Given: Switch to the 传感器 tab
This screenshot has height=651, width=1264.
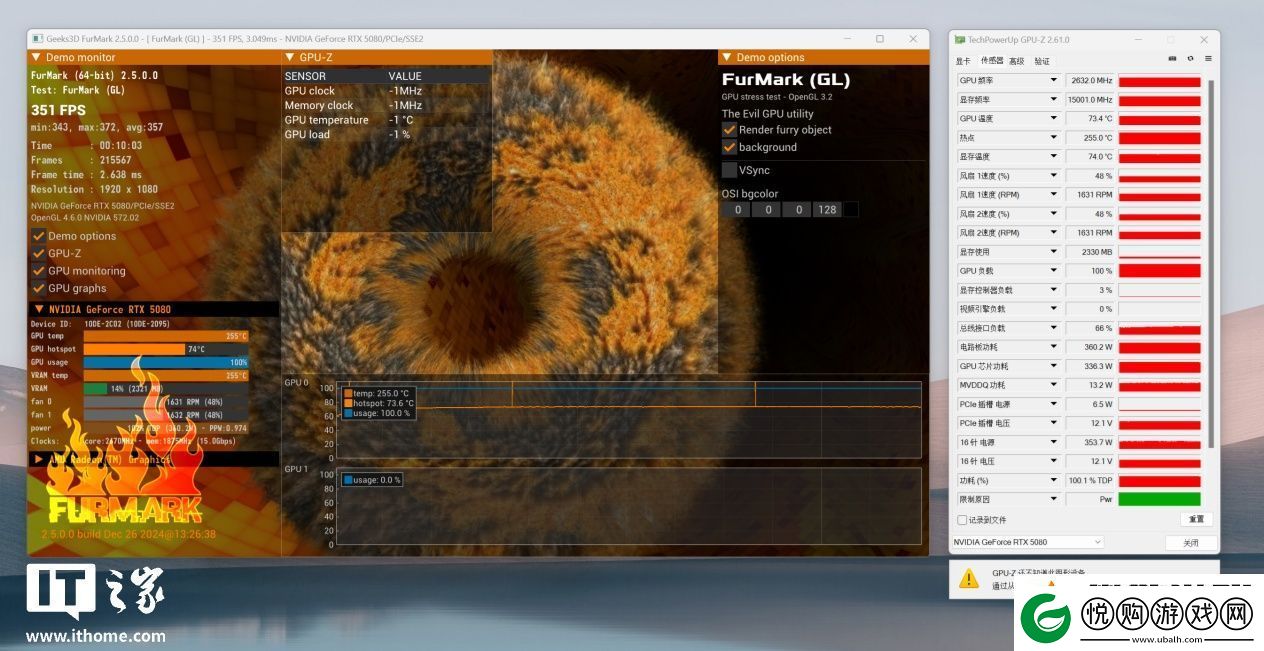Looking at the screenshot, I should [x=991, y=61].
